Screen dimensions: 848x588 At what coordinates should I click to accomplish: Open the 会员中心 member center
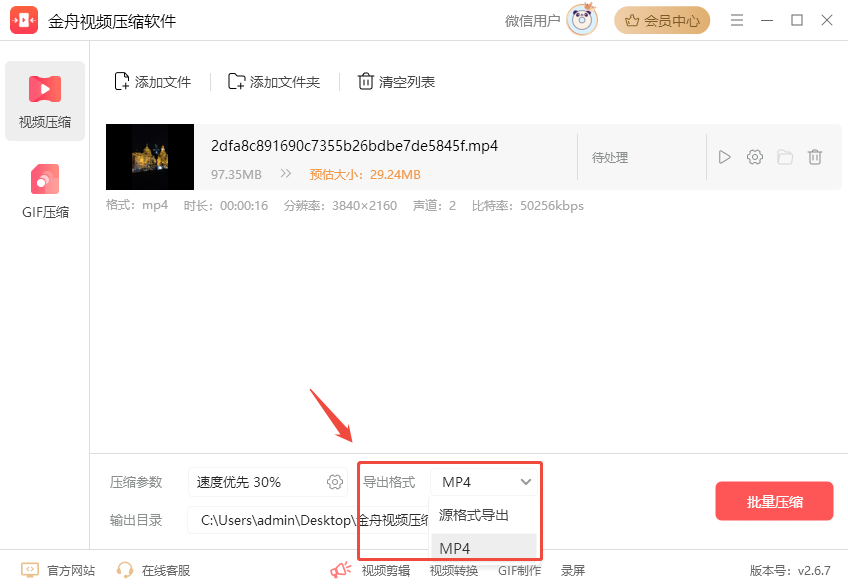tap(662, 21)
